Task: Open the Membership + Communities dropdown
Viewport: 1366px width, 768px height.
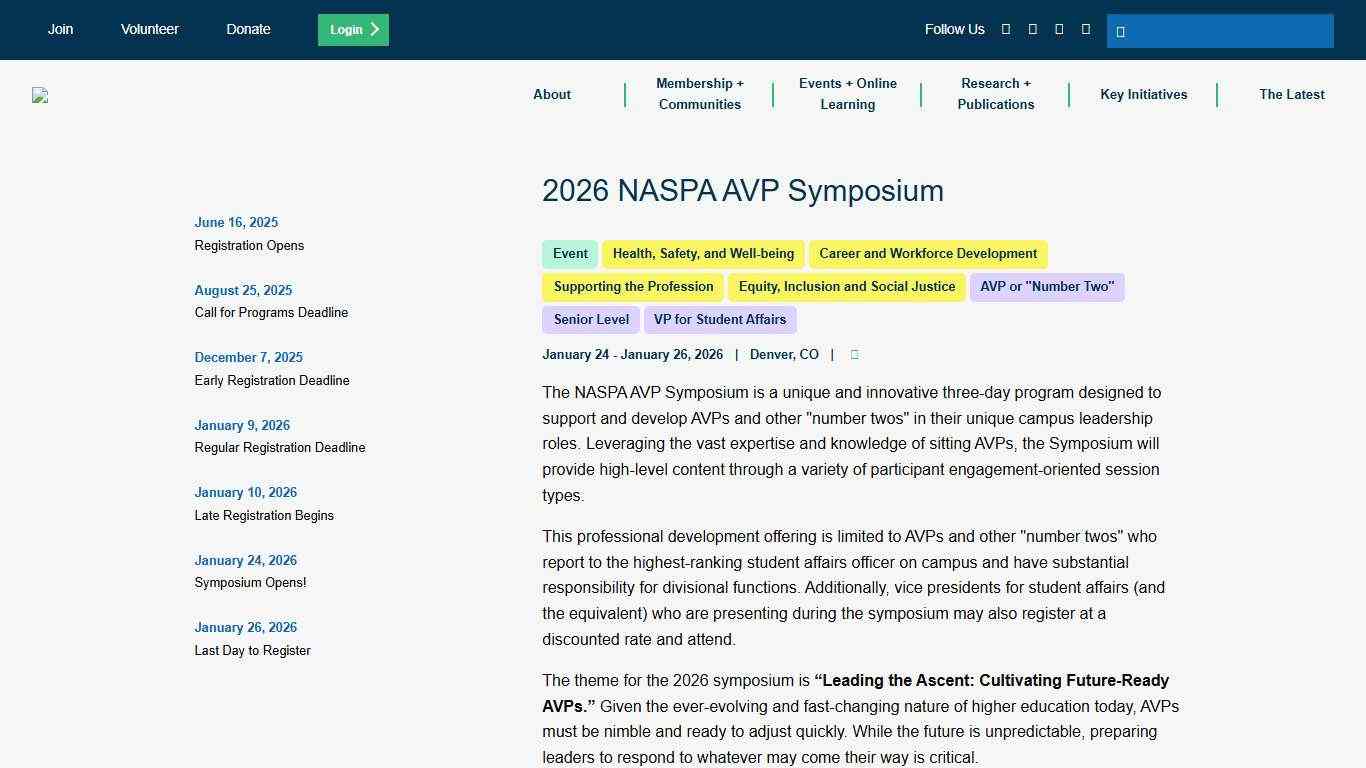Action: click(x=699, y=94)
